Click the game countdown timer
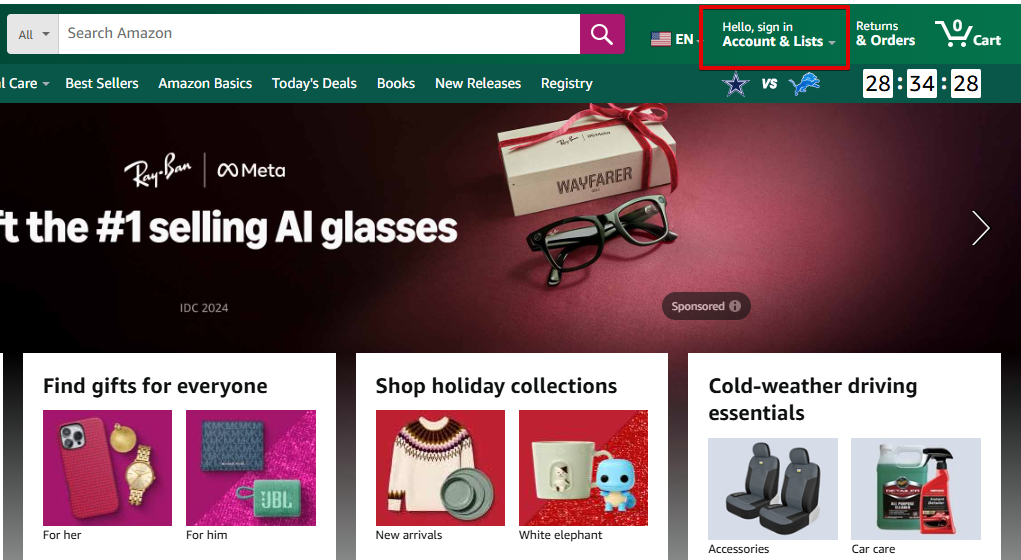The height and width of the screenshot is (560, 1021). pos(921,83)
